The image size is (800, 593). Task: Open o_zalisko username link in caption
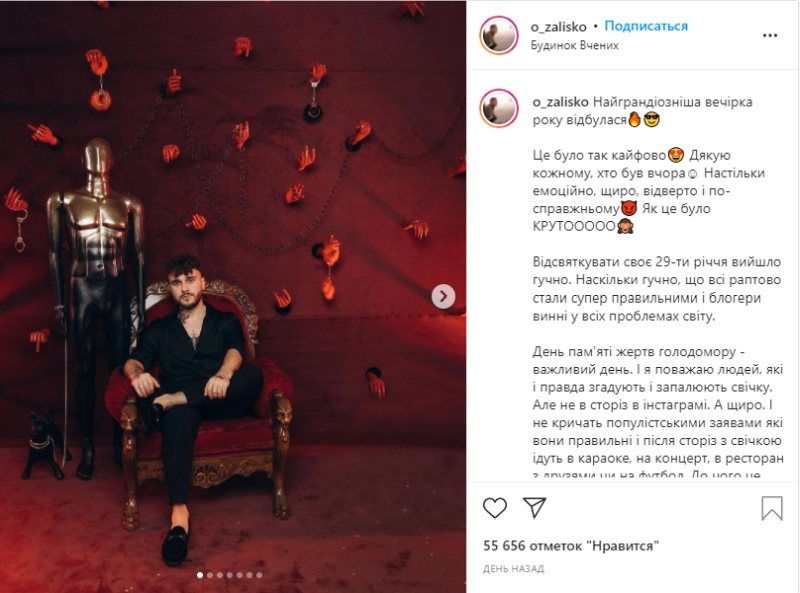pyautogui.click(x=560, y=102)
